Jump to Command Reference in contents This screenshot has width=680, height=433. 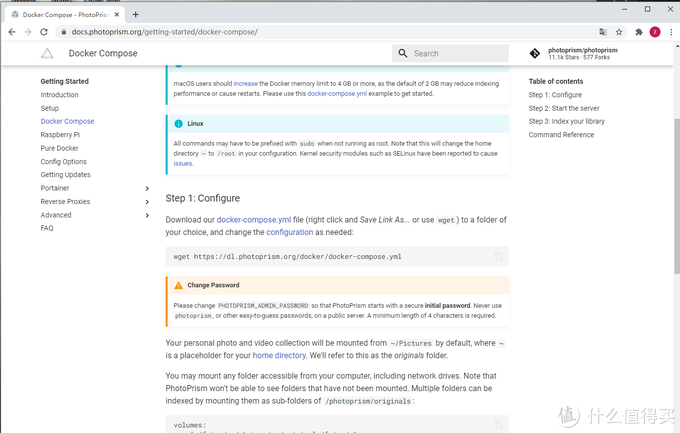561,134
